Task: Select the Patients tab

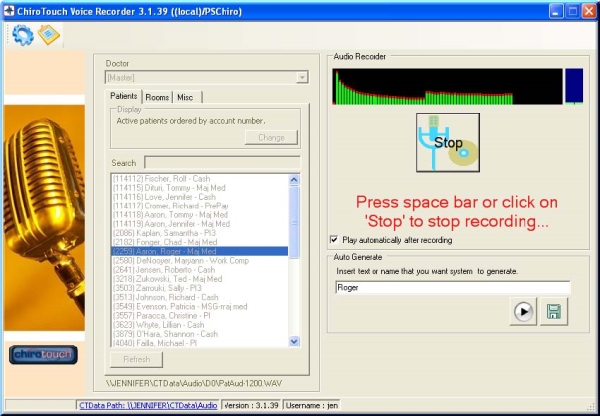Action: [x=124, y=97]
